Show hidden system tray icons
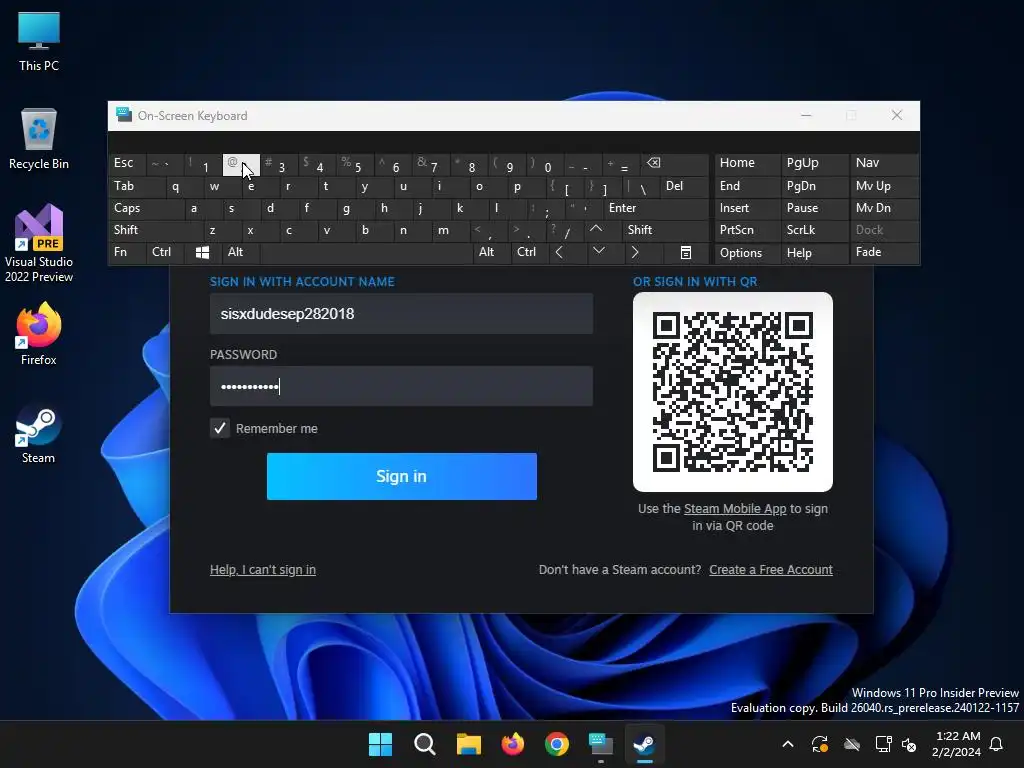This screenshot has height=768, width=1024. (788, 744)
